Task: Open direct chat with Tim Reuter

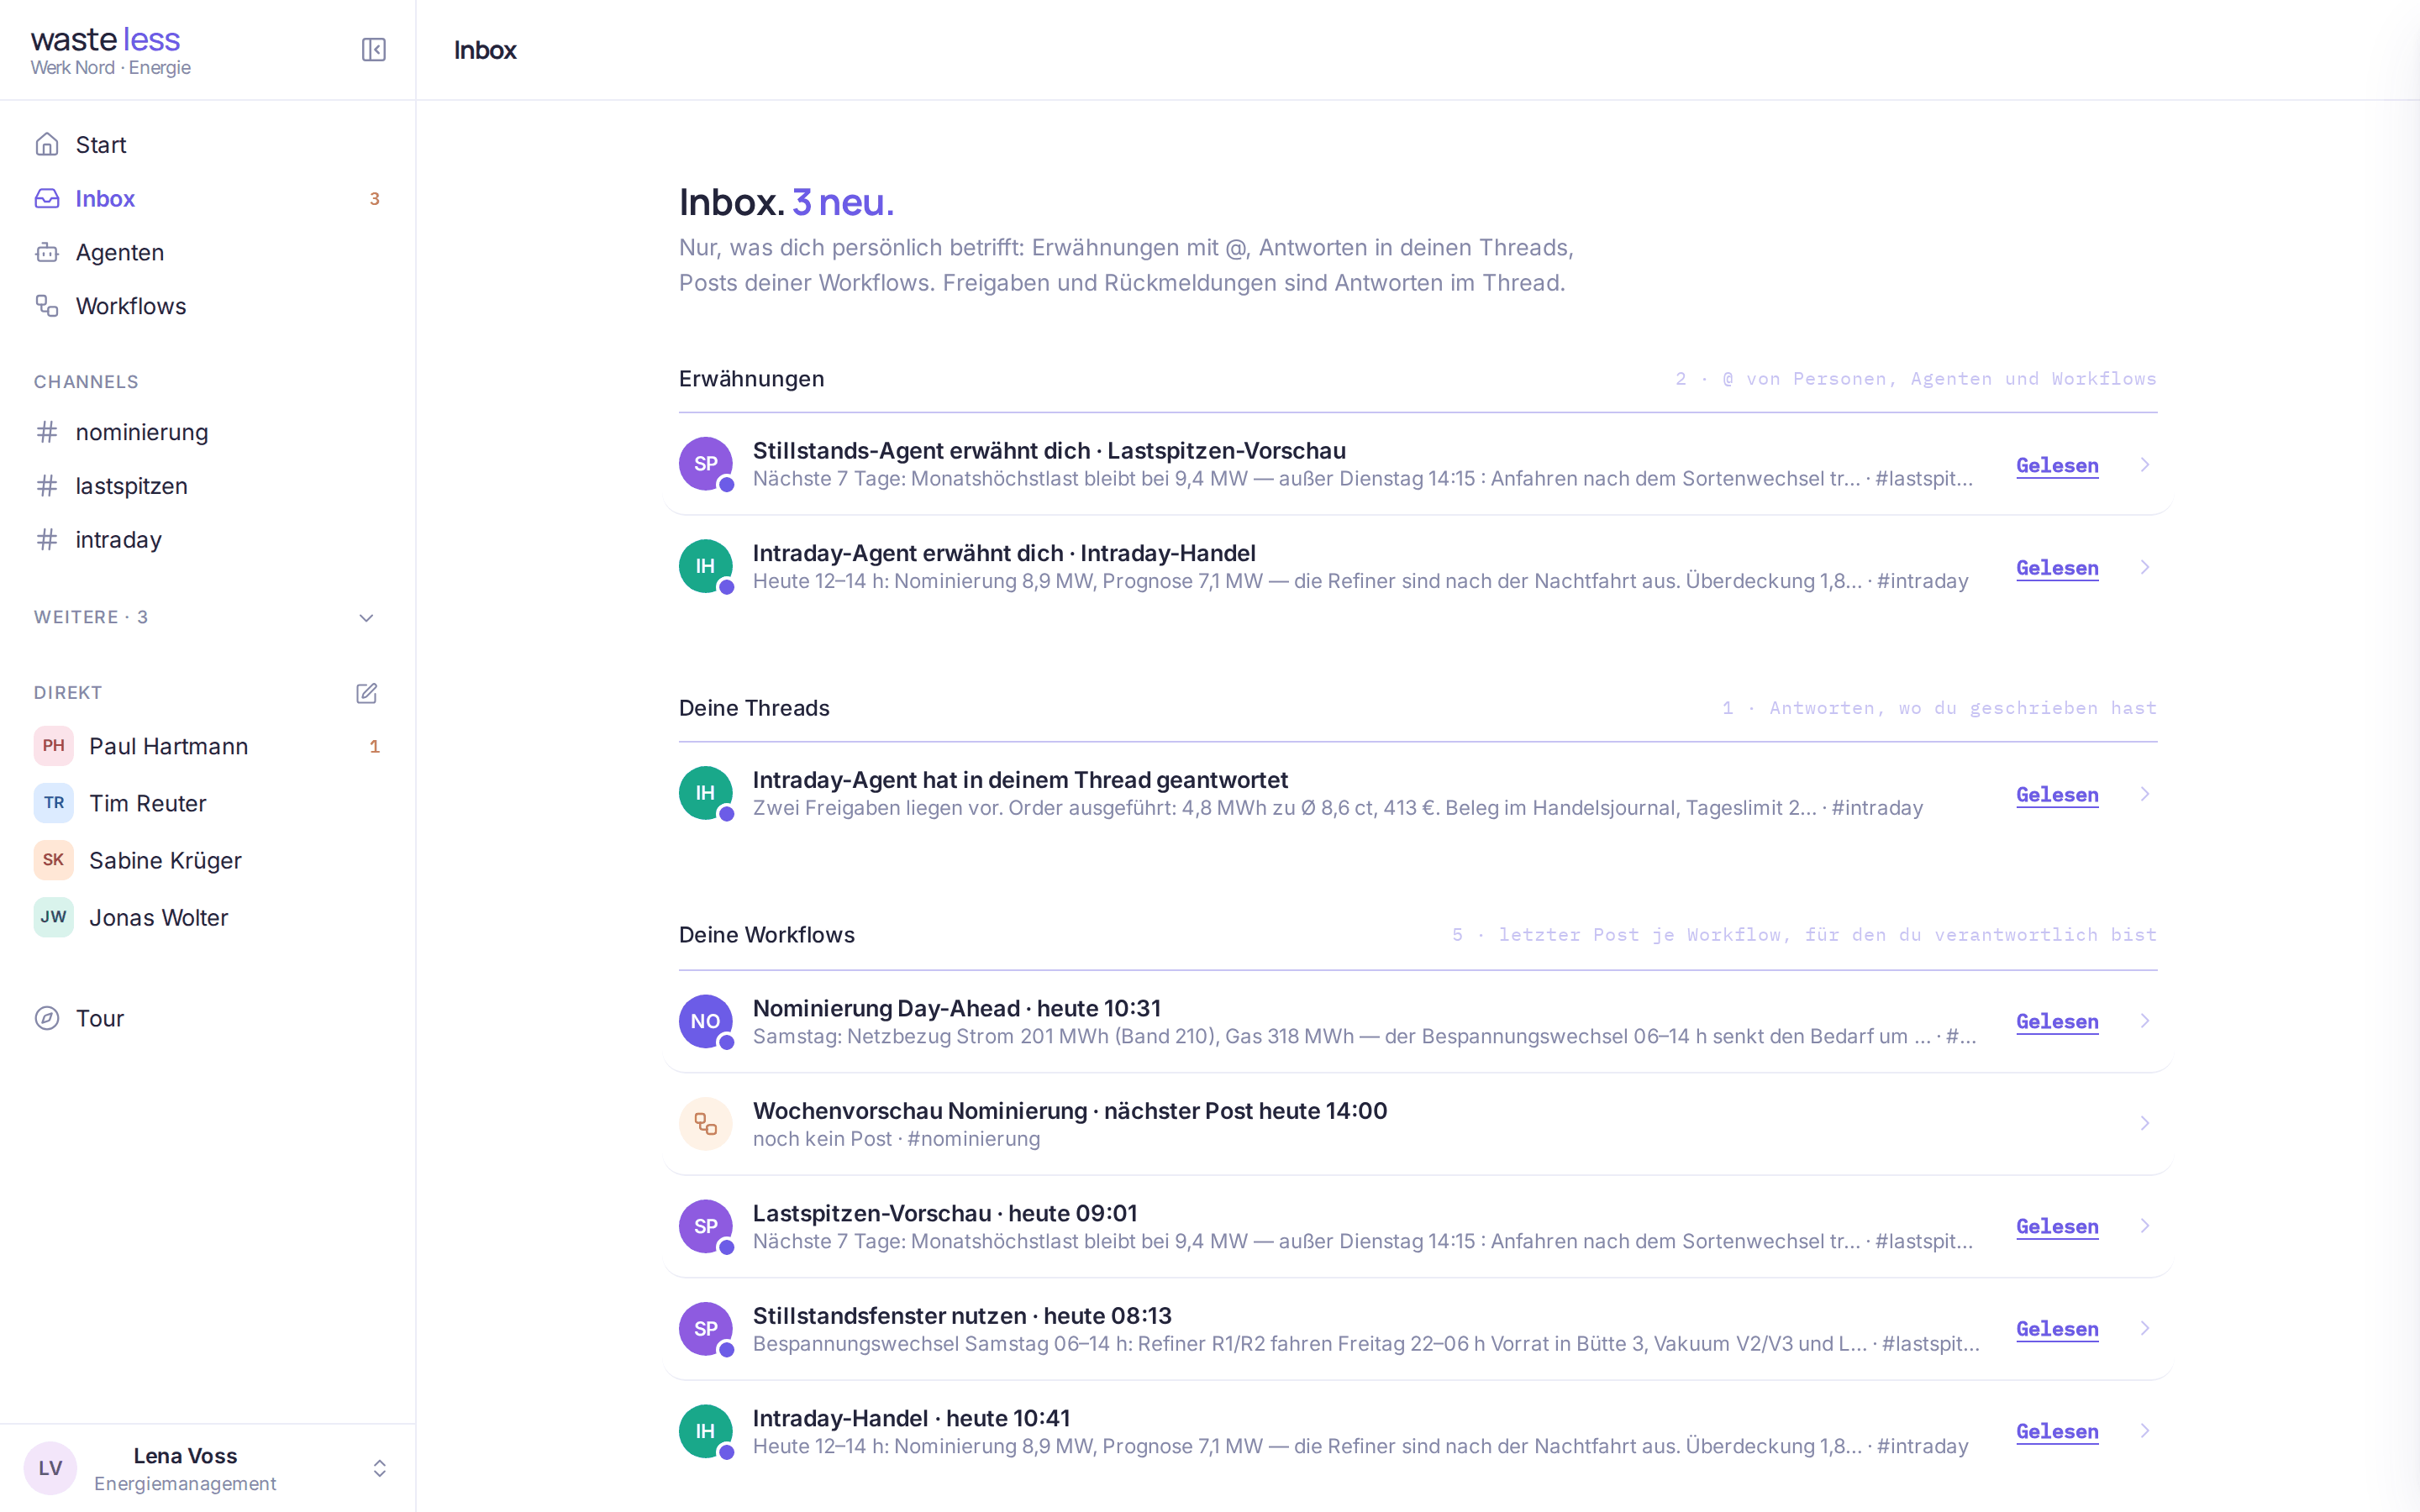Action: 206,803
